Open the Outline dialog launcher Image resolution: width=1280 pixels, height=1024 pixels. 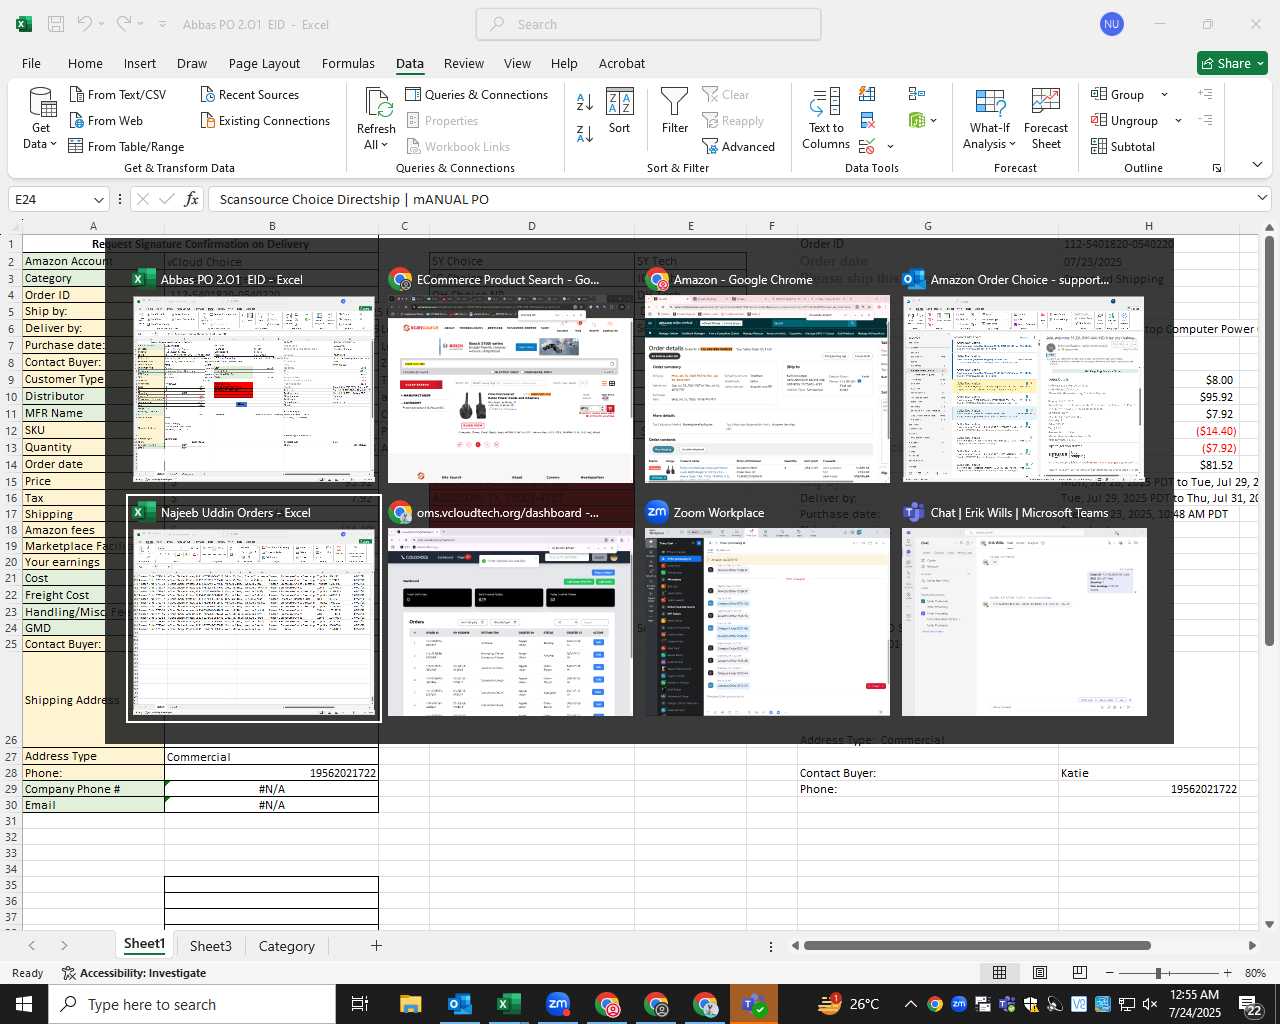[x=1217, y=168]
